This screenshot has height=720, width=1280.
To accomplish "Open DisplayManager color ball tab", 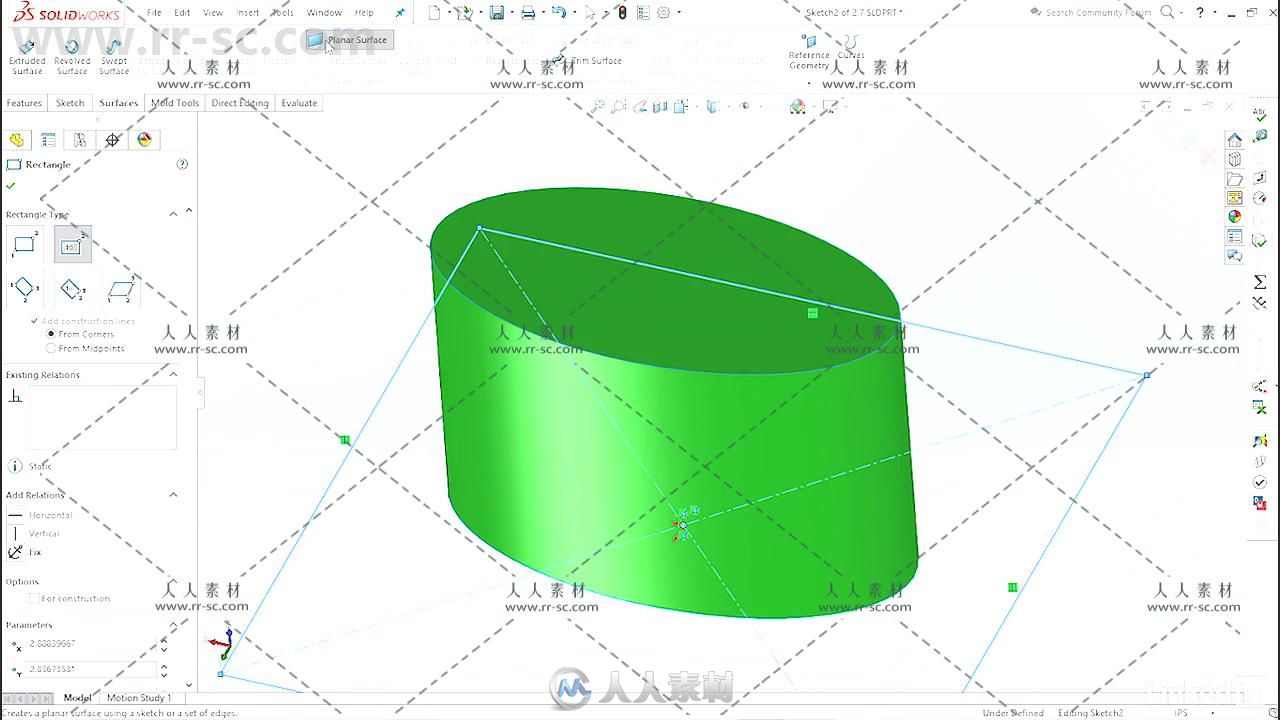I will (144, 140).
